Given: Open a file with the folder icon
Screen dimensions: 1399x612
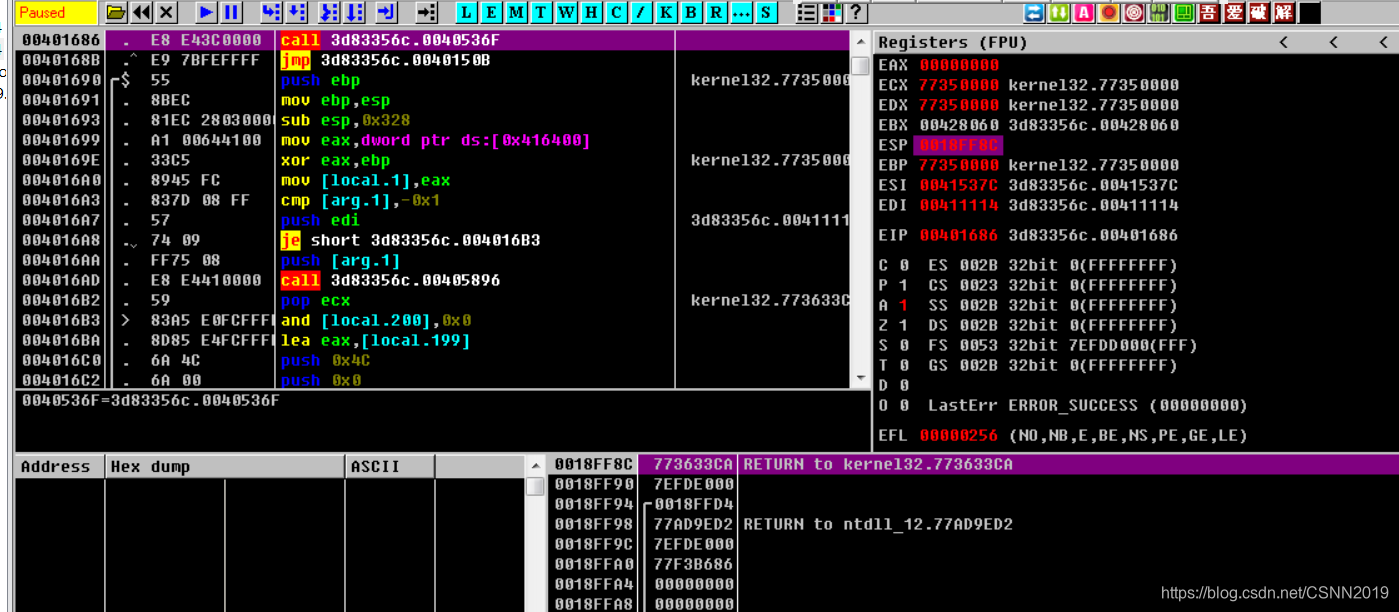Looking at the screenshot, I should pos(116,13).
